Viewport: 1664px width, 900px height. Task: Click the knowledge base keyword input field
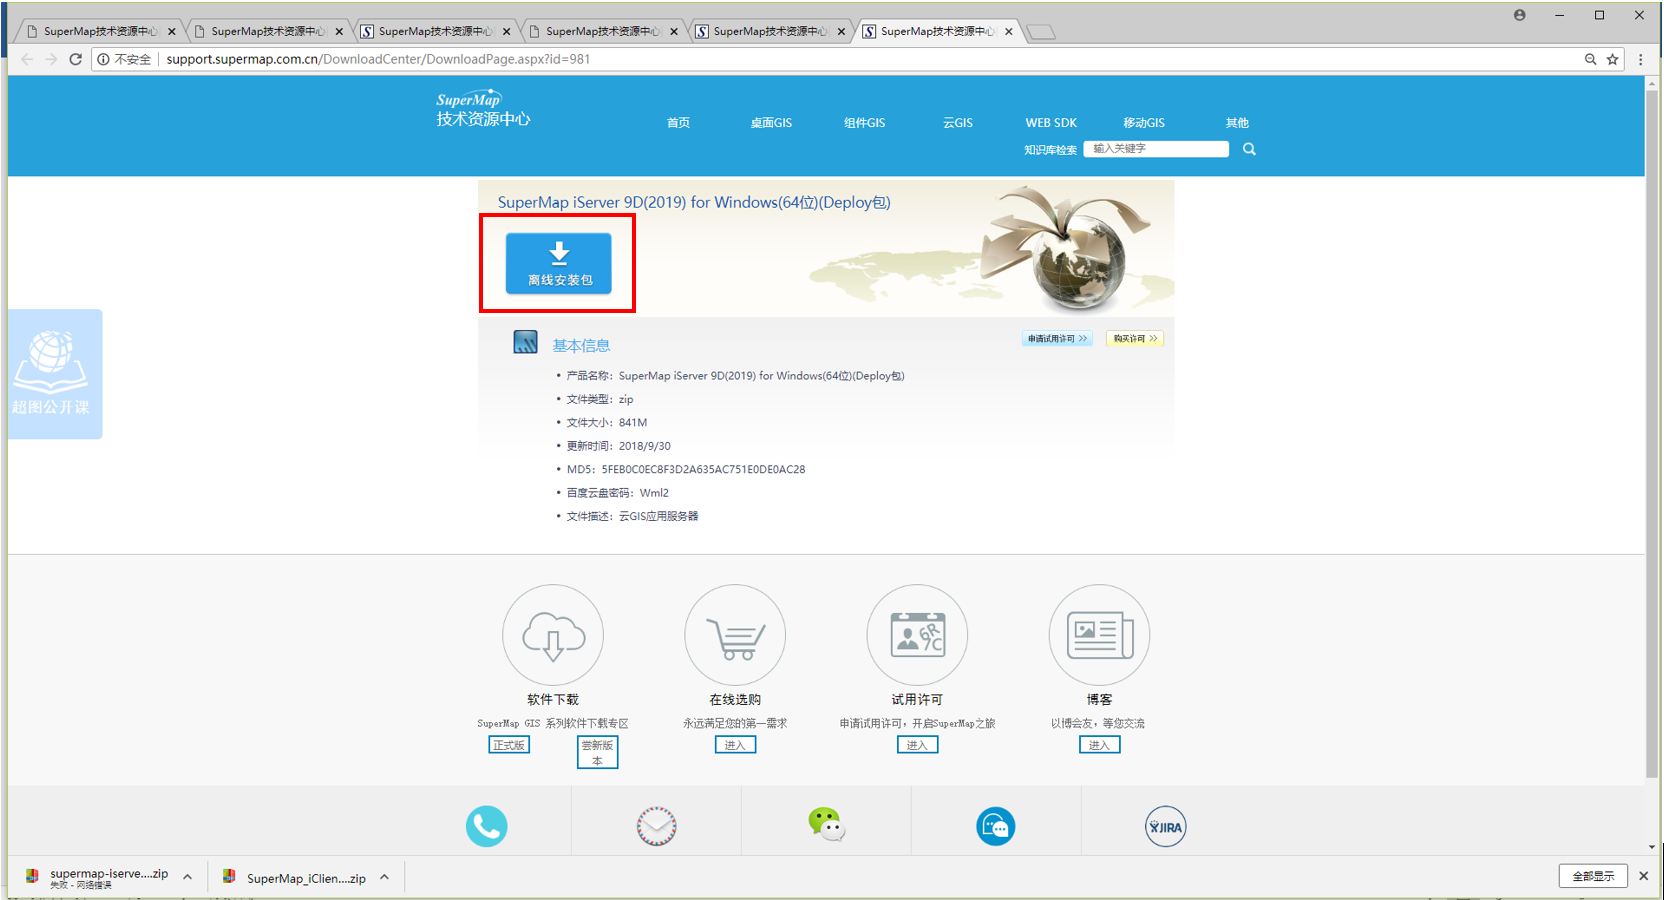1156,149
